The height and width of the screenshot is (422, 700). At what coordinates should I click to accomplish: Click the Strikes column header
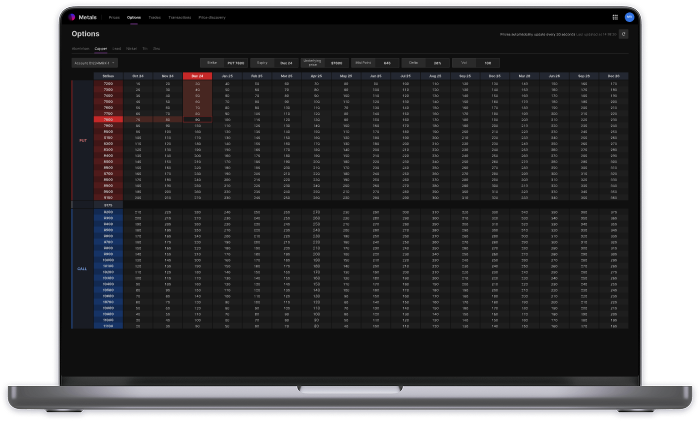pos(107,75)
